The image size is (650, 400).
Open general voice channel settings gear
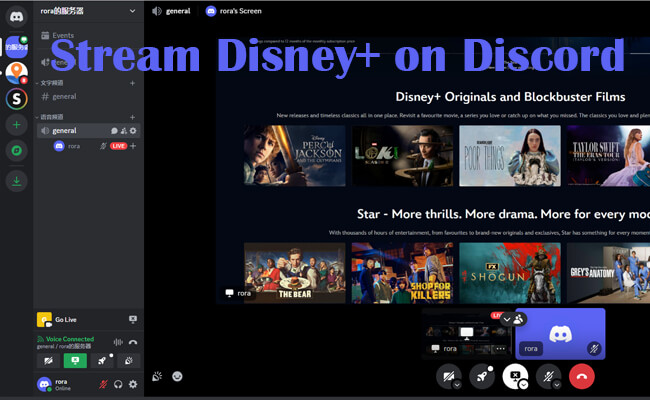click(x=133, y=131)
